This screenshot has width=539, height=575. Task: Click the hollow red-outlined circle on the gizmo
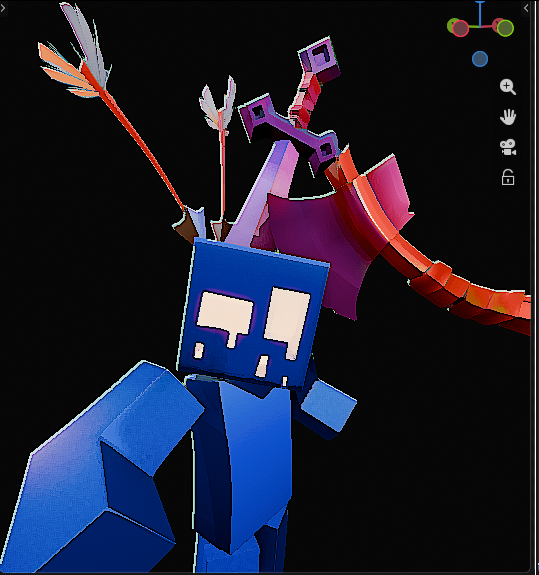pyautogui.click(x=460, y=28)
